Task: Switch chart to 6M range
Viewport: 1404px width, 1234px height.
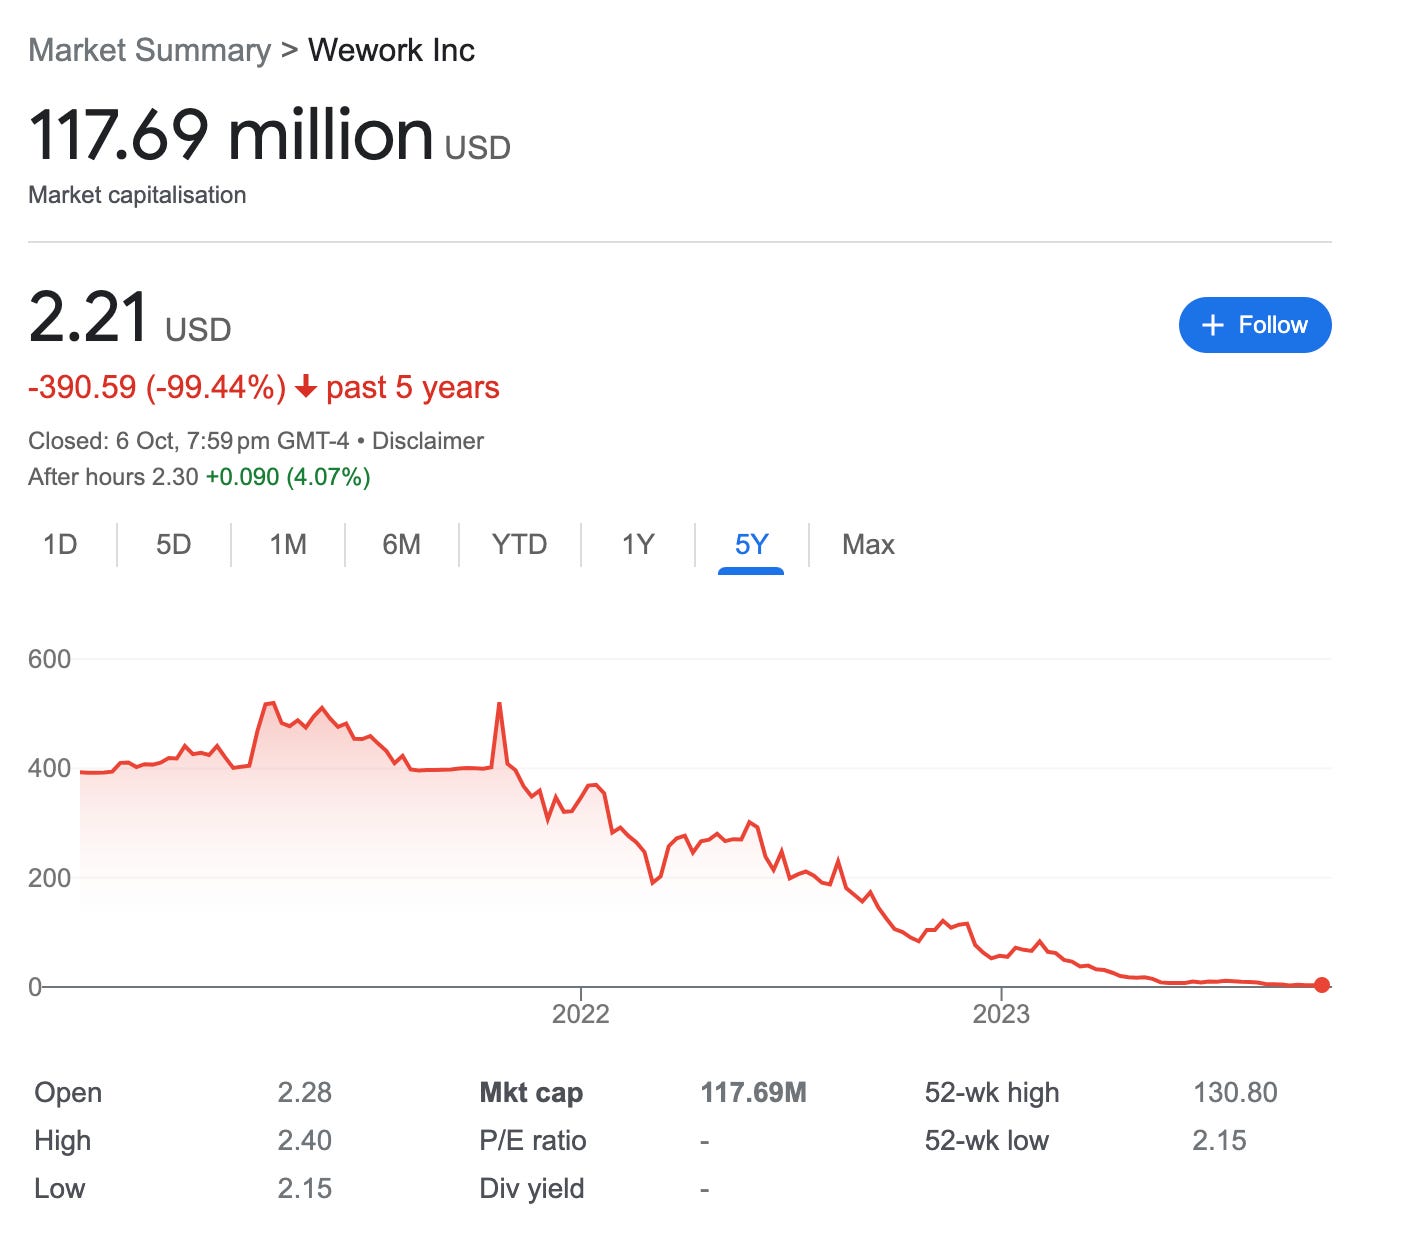Action: click(x=401, y=544)
